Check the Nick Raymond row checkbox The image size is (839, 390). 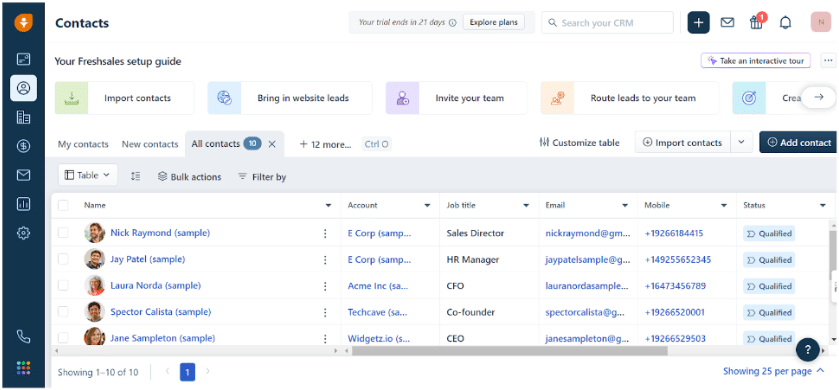(x=63, y=233)
